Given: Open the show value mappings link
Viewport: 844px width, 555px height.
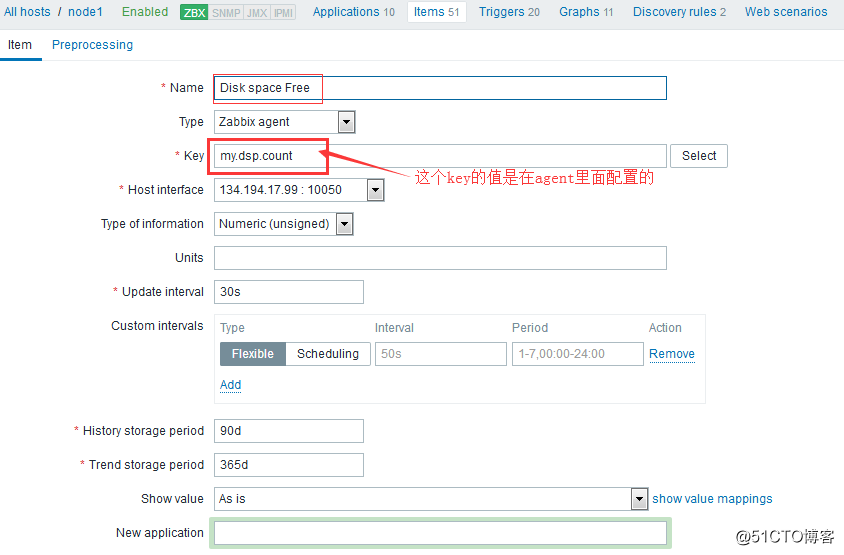Looking at the screenshot, I should (712, 499).
